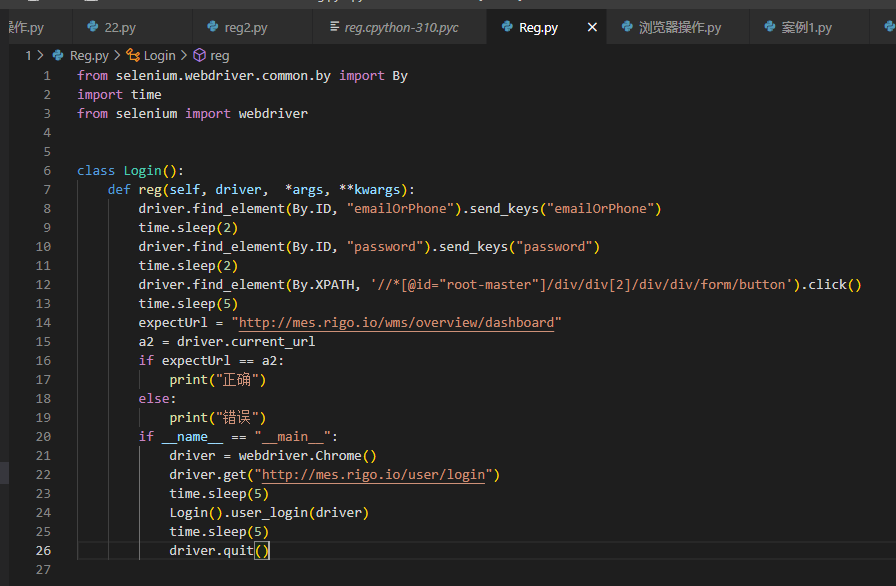The height and width of the screenshot is (586, 896).
Task: Click the Python icon on 22.py tab
Action: [x=93, y=27]
